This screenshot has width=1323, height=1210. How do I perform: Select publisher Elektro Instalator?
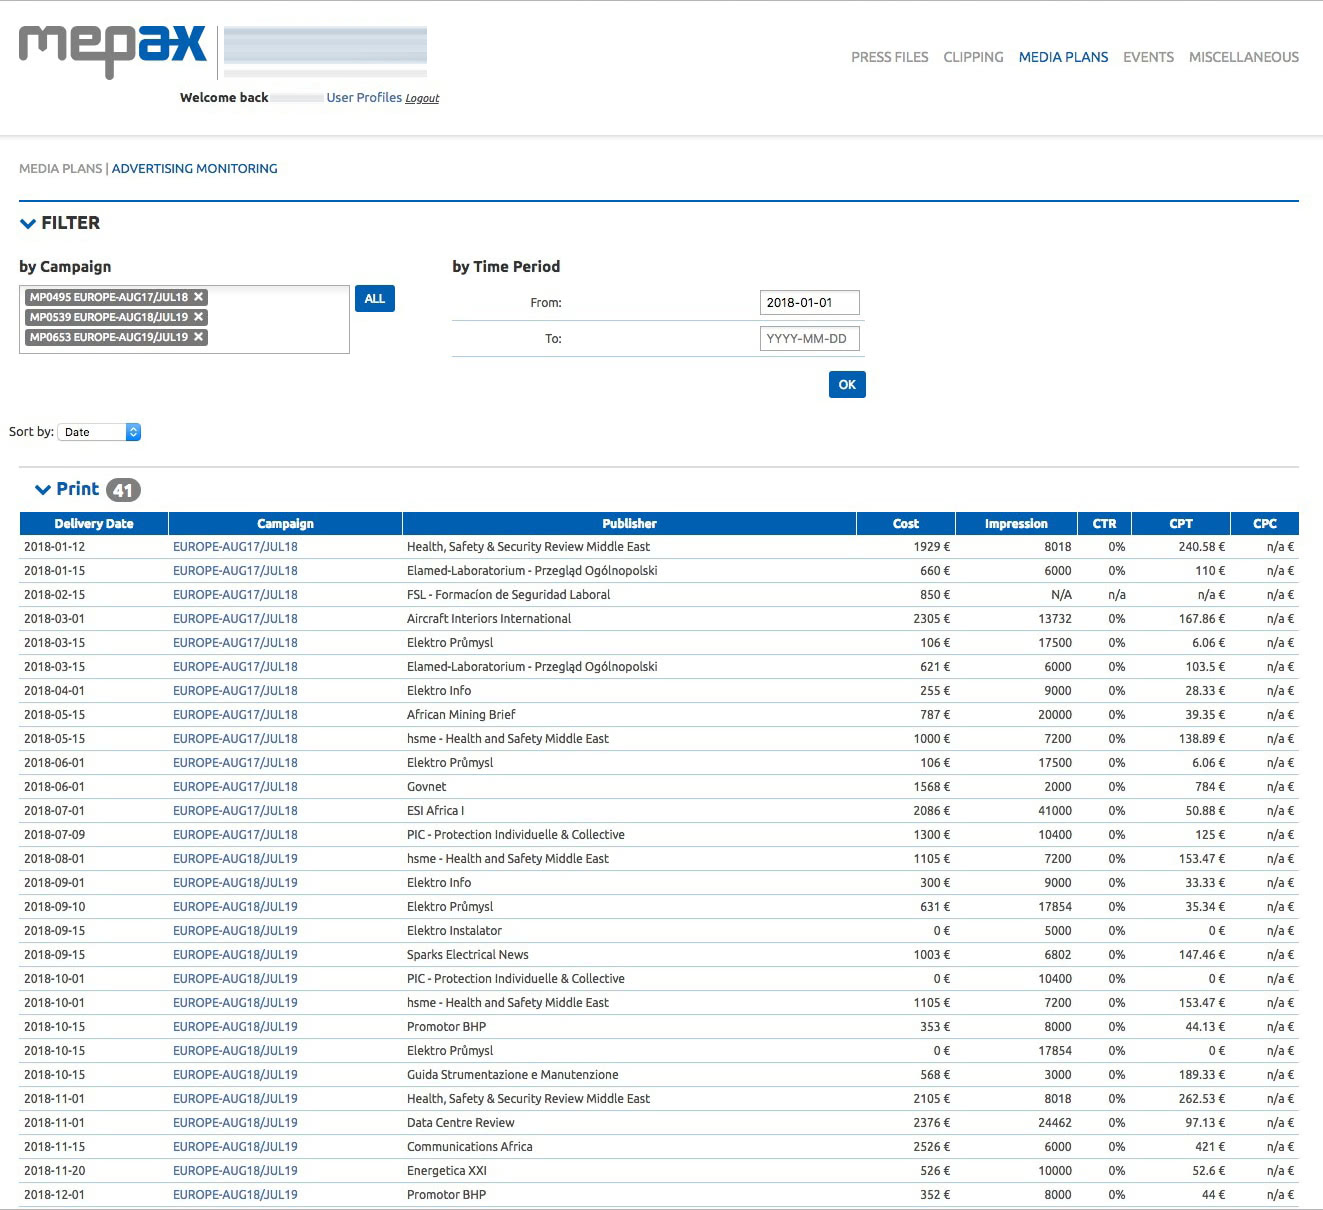click(454, 931)
